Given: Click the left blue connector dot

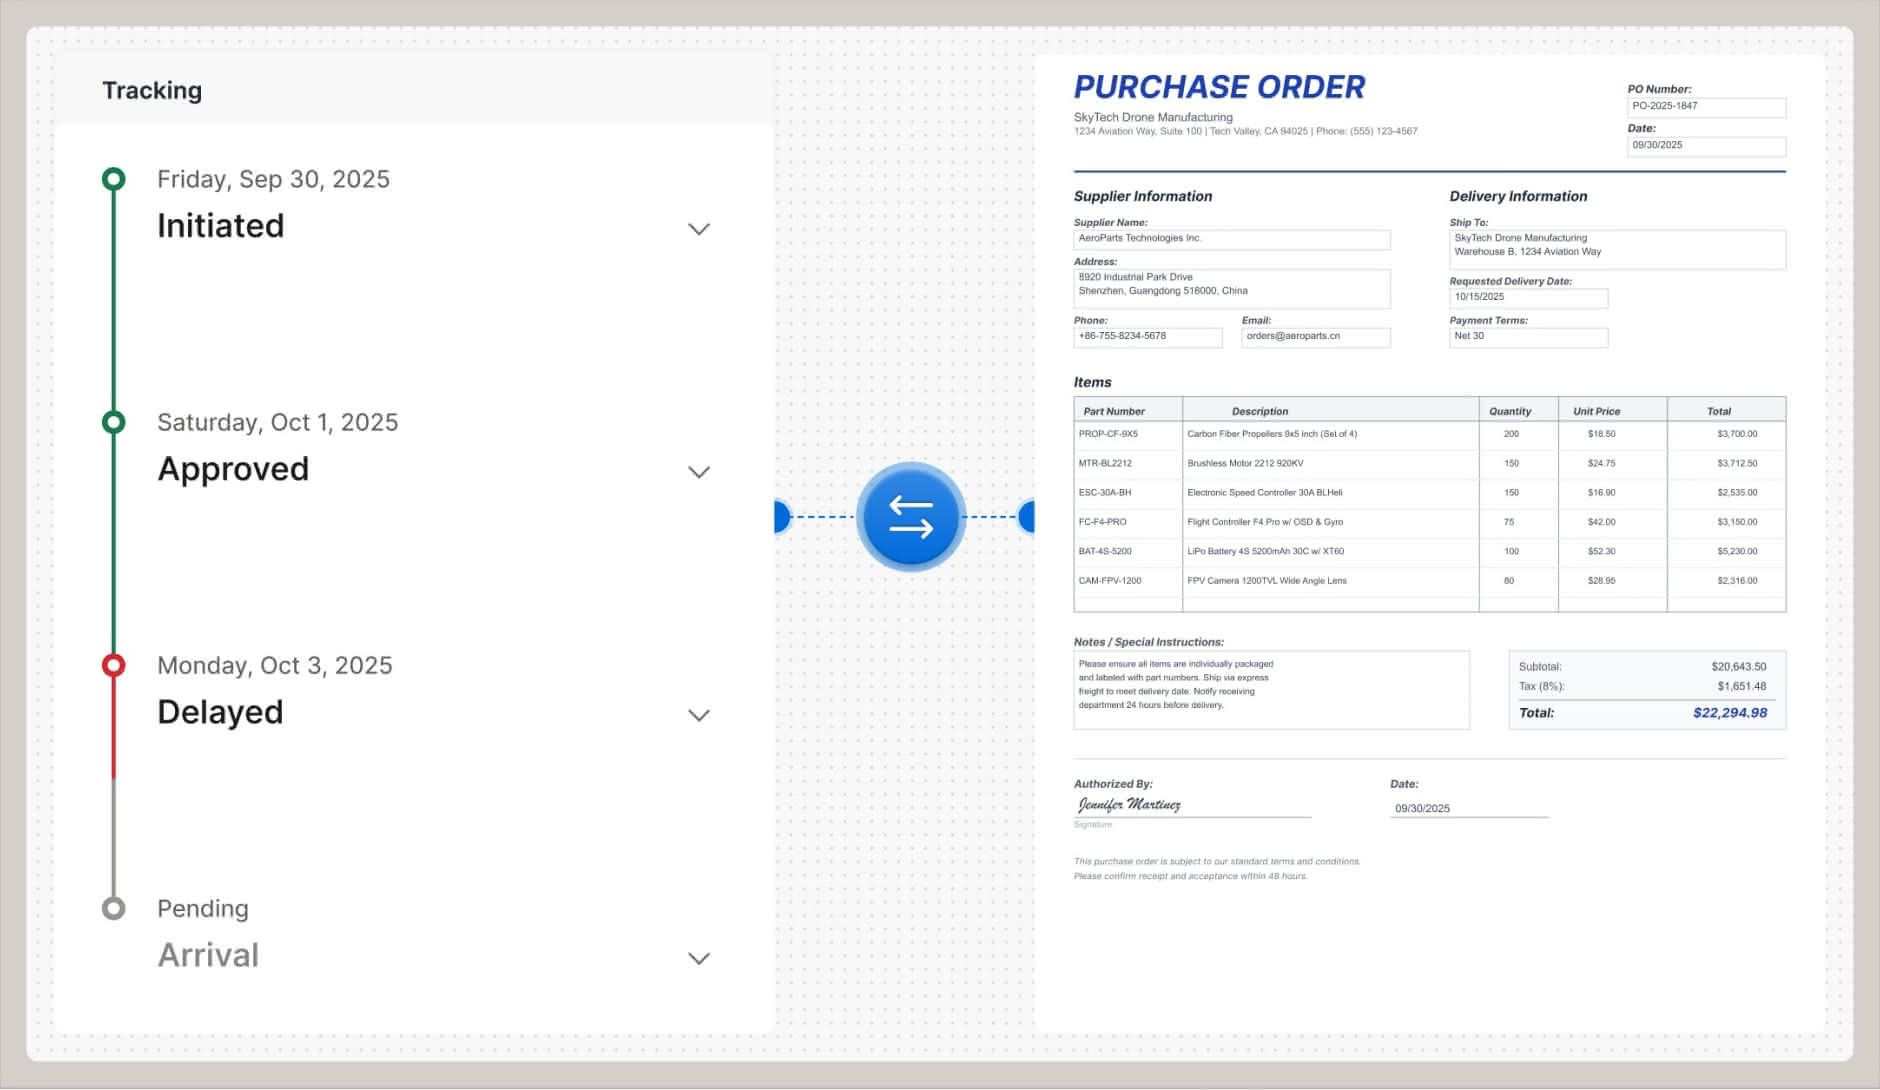Looking at the screenshot, I should click(782, 517).
